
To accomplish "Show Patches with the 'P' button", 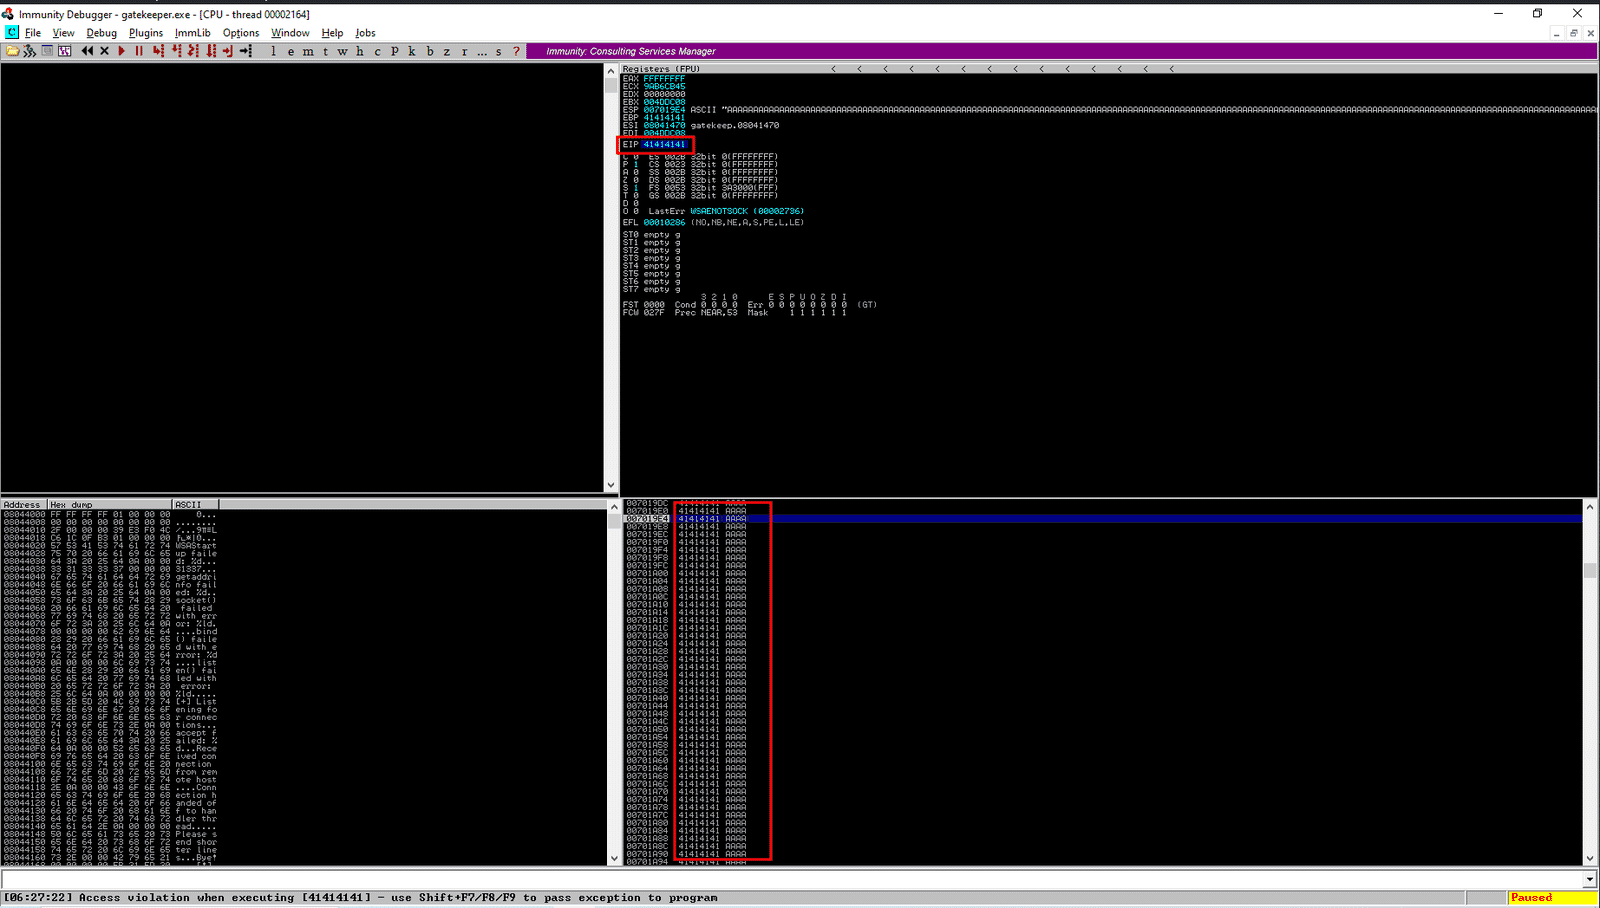I will pos(394,51).
